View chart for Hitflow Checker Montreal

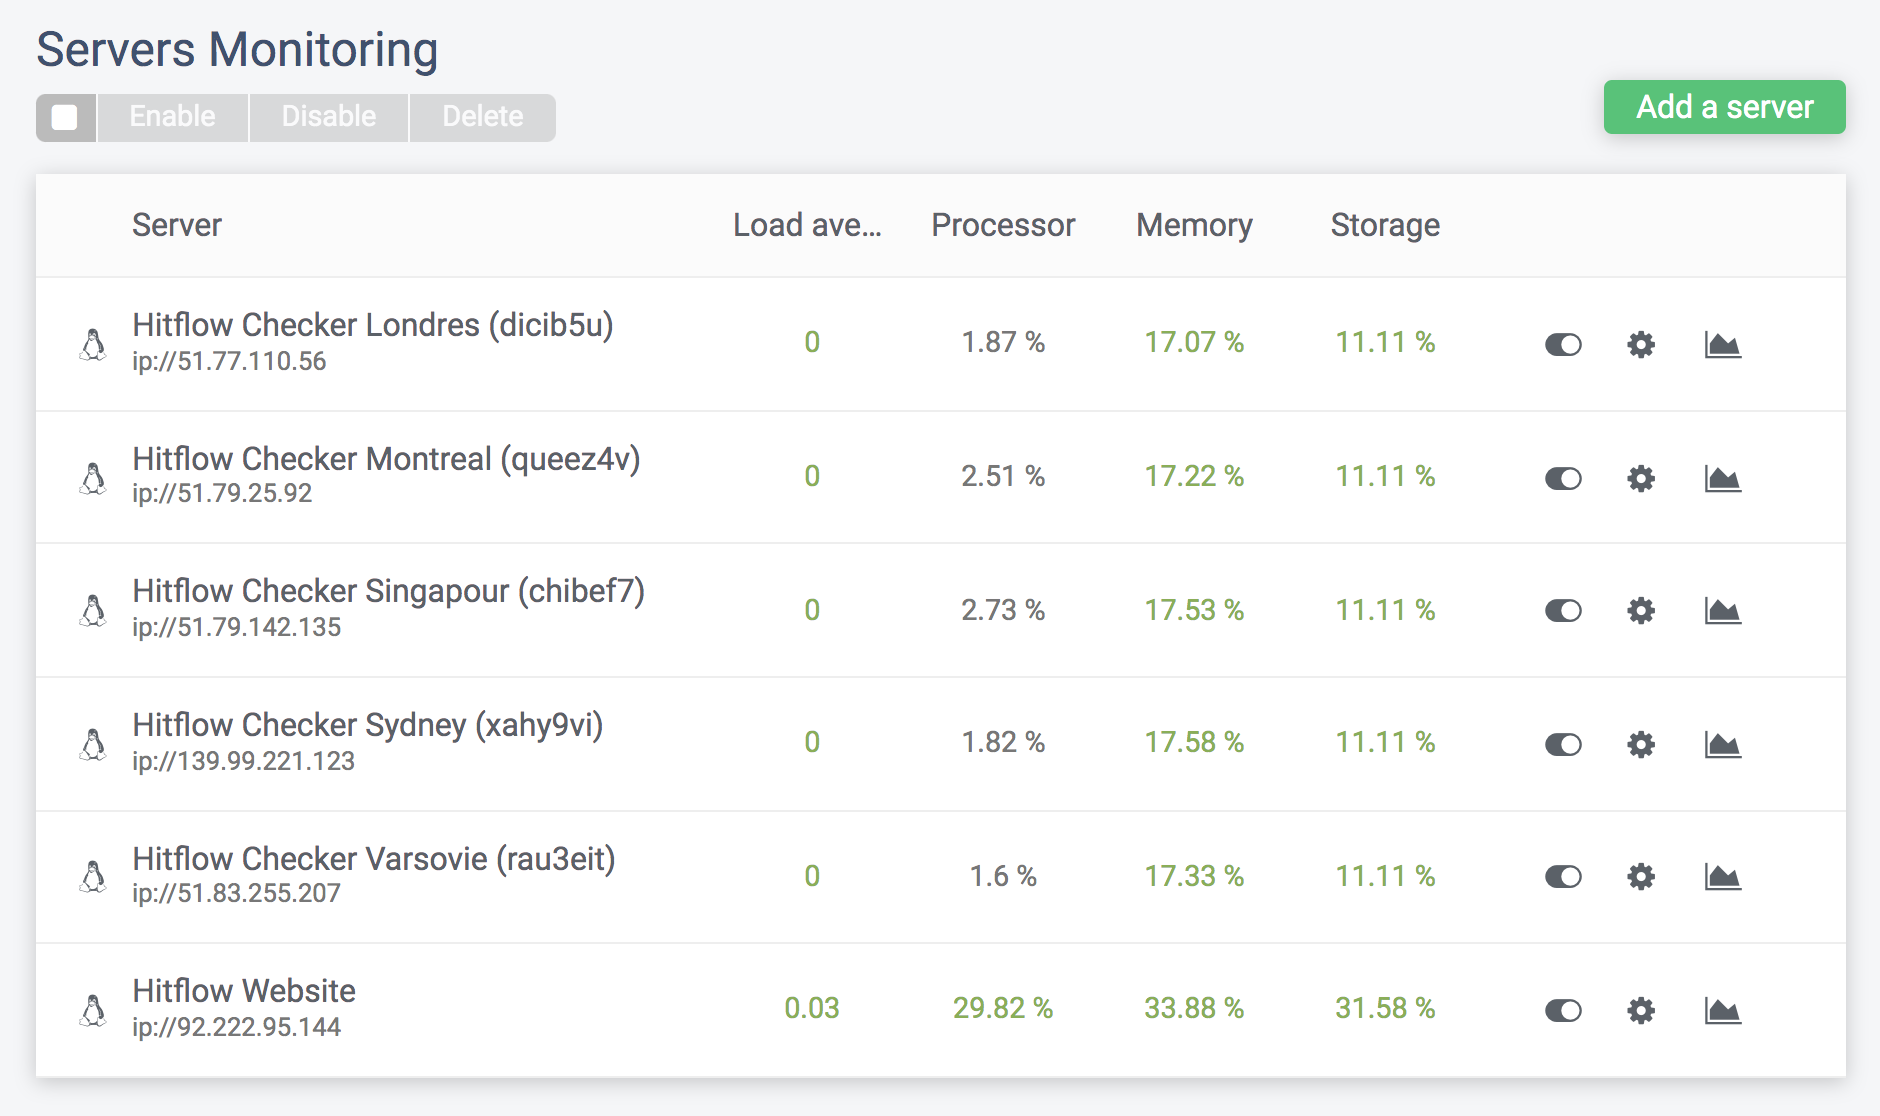point(1723,478)
